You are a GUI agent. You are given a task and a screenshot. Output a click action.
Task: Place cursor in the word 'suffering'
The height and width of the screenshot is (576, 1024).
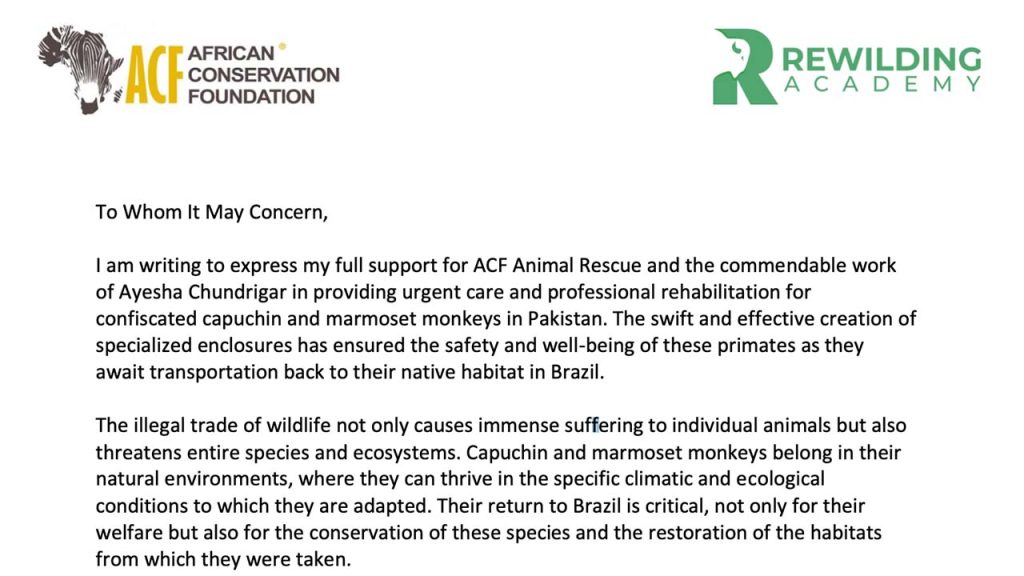click(x=596, y=425)
